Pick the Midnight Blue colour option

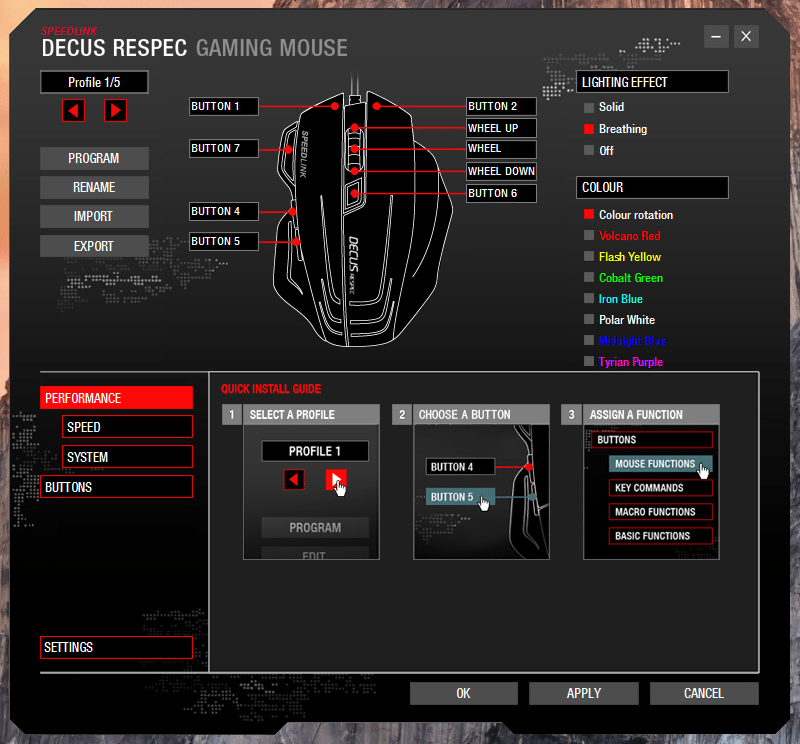click(589, 340)
